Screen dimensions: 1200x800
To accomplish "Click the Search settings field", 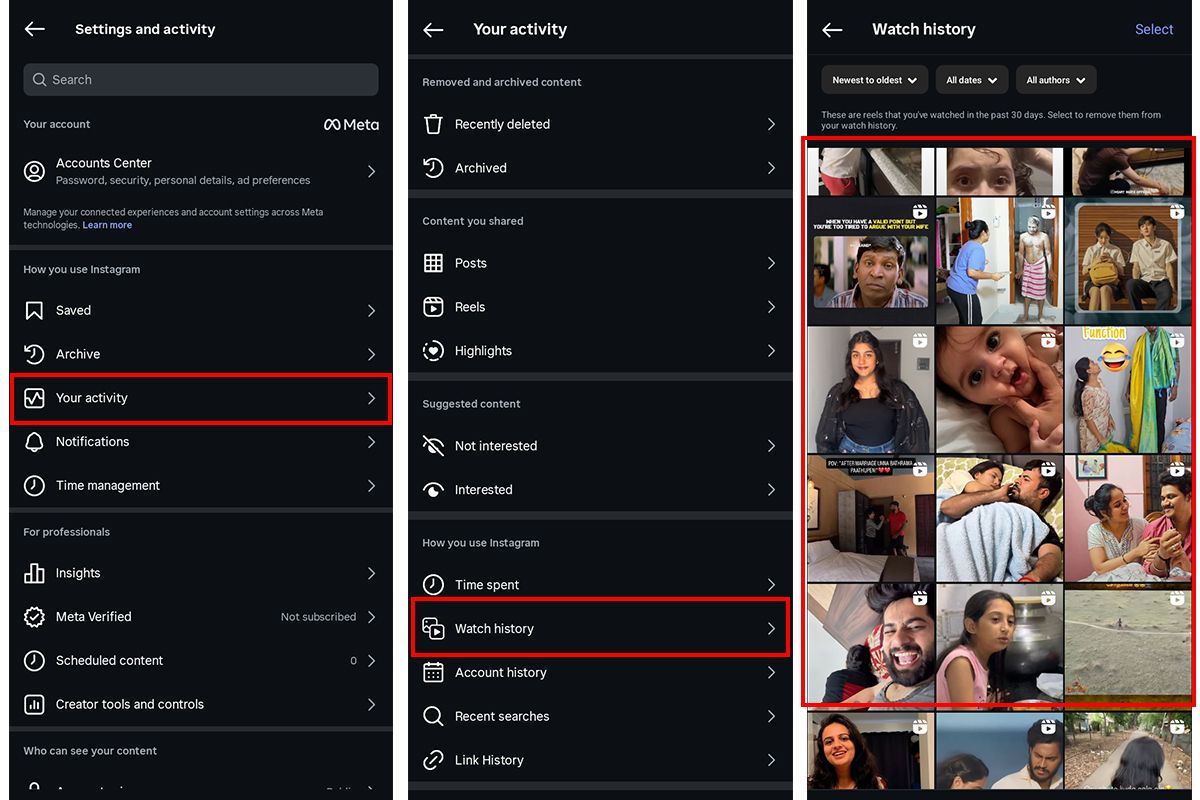I will pos(201,80).
